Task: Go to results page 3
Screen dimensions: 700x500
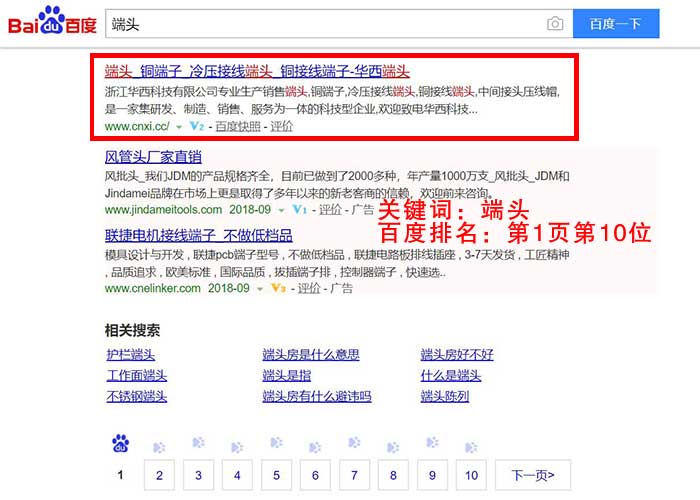Action: pos(198,475)
